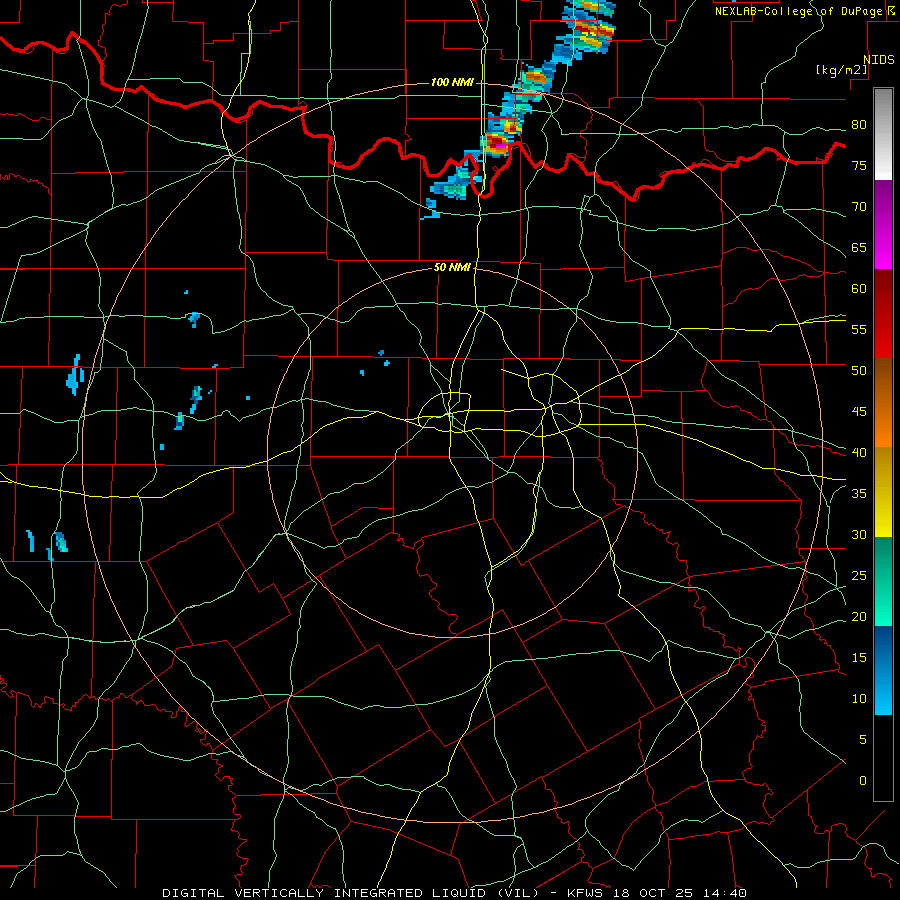
Task: Click the yellow segment of color bar
Action: pyautogui.click(x=883, y=492)
